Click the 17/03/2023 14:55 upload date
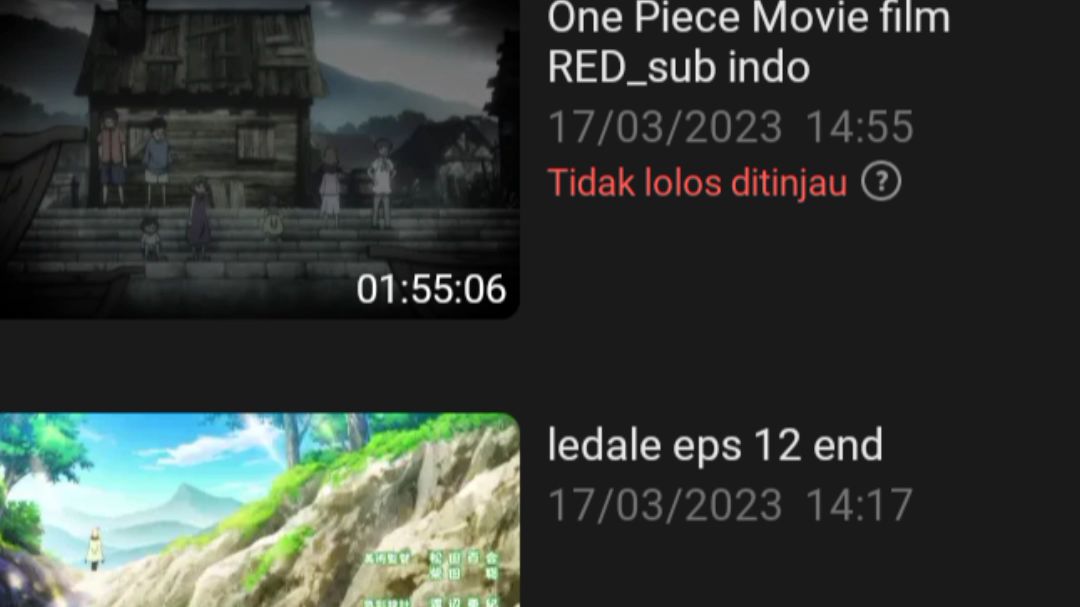The width and height of the screenshot is (1080, 607). point(731,127)
